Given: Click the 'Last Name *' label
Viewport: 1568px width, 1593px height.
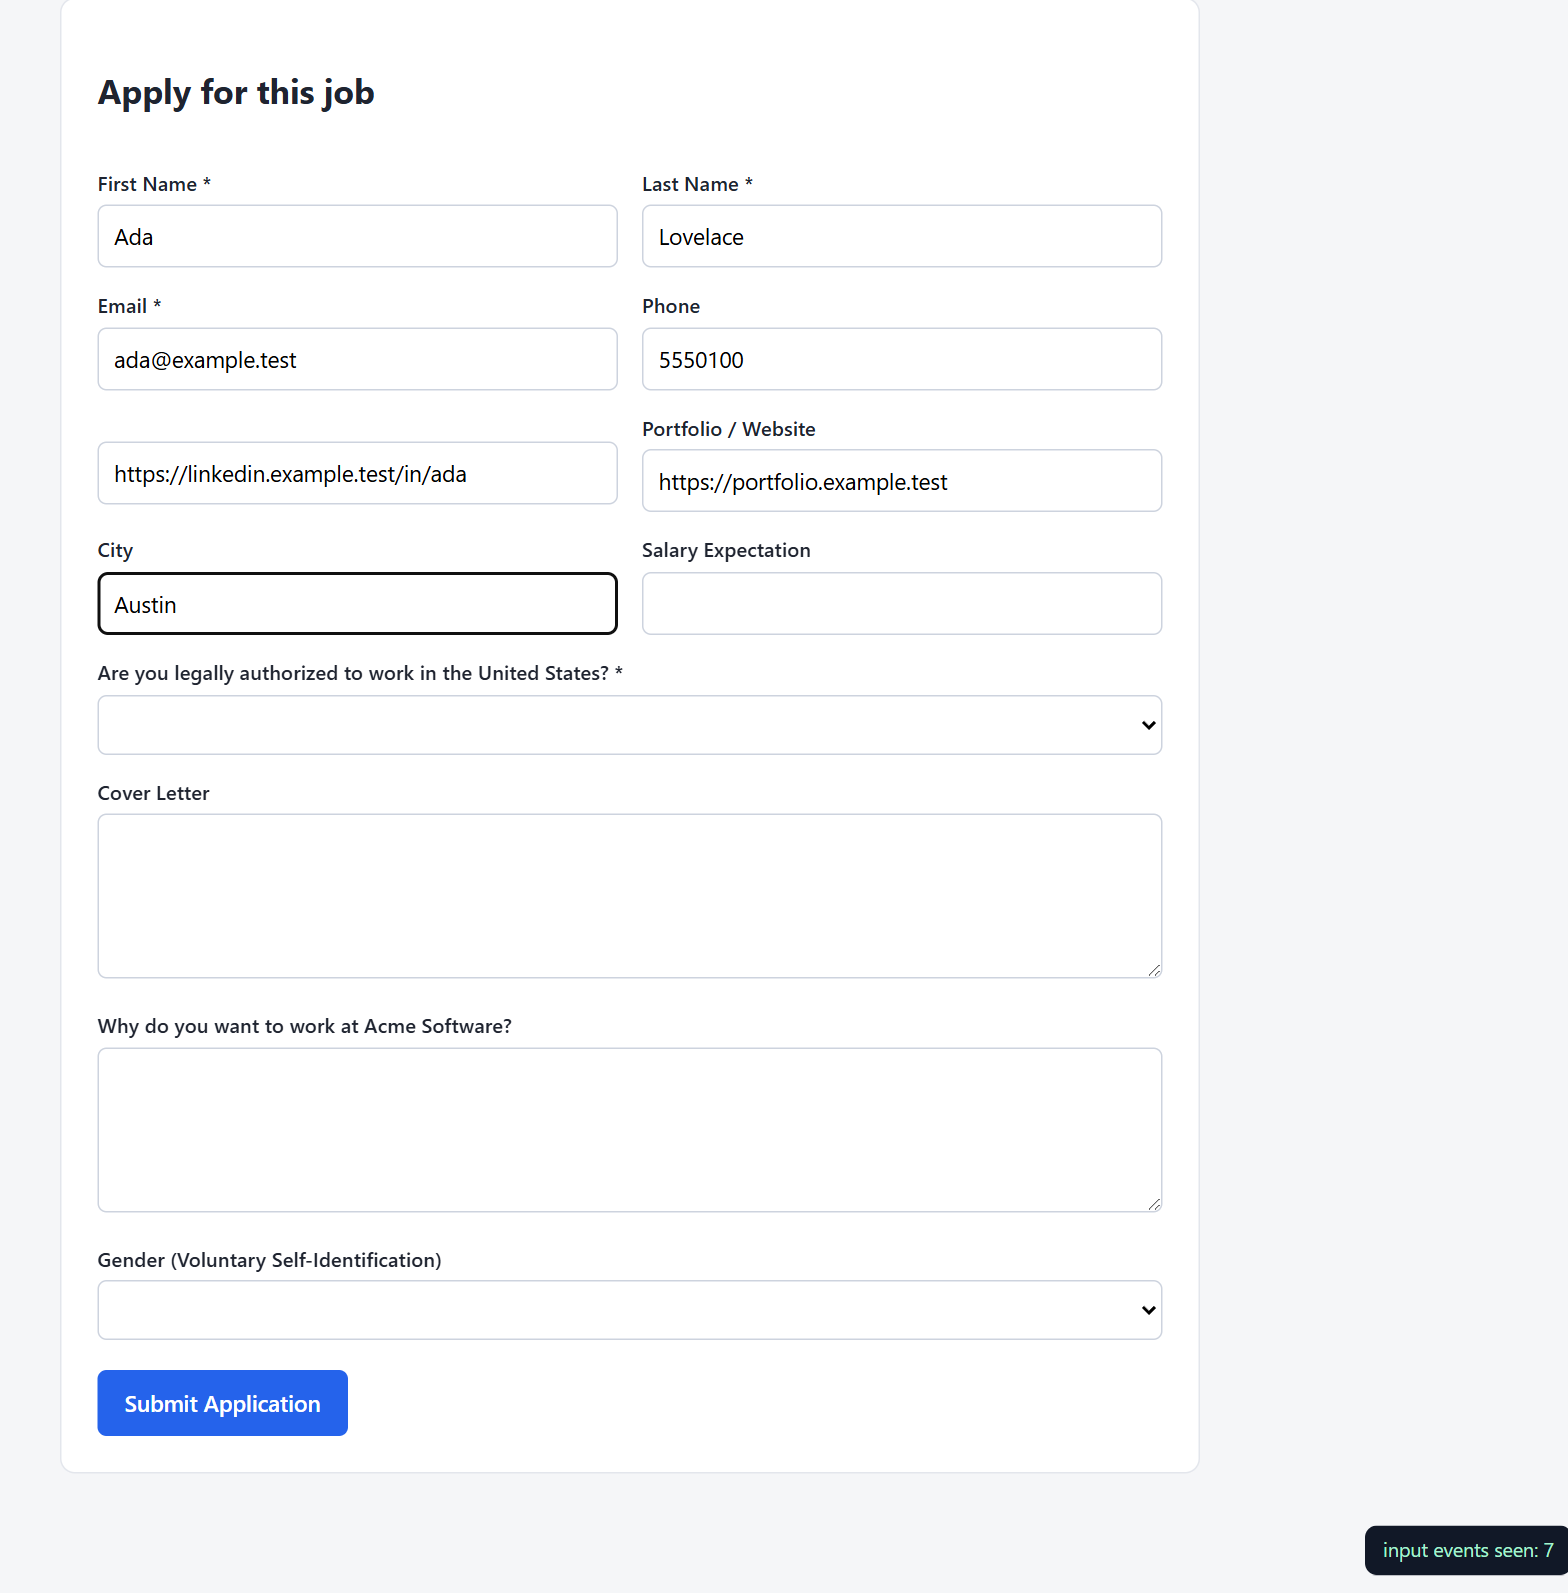Looking at the screenshot, I should coord(697,184).
